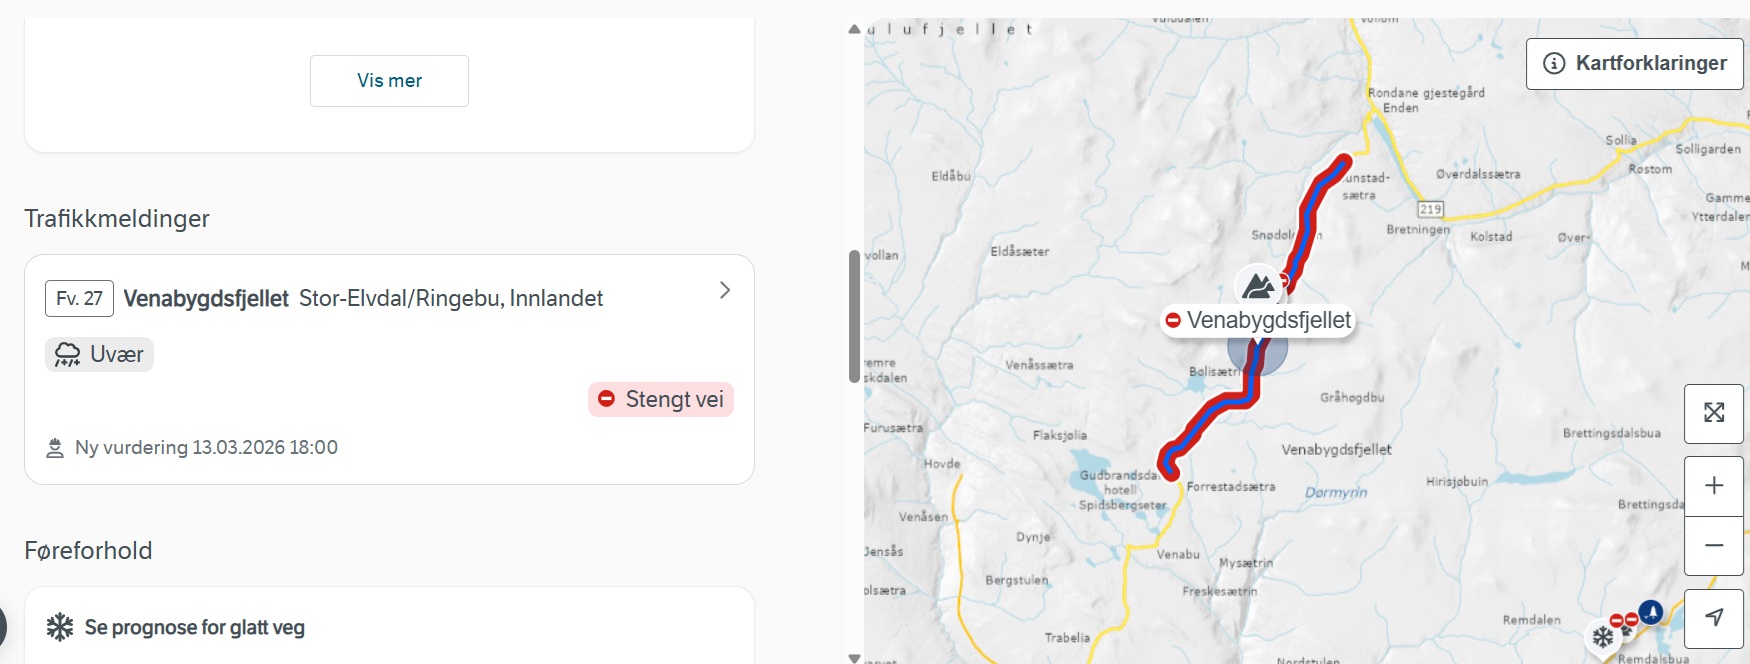Expand the Venabygdsfjellet traffic message chevron
This screenshot has width=1750, height=664.
[725, 290]
